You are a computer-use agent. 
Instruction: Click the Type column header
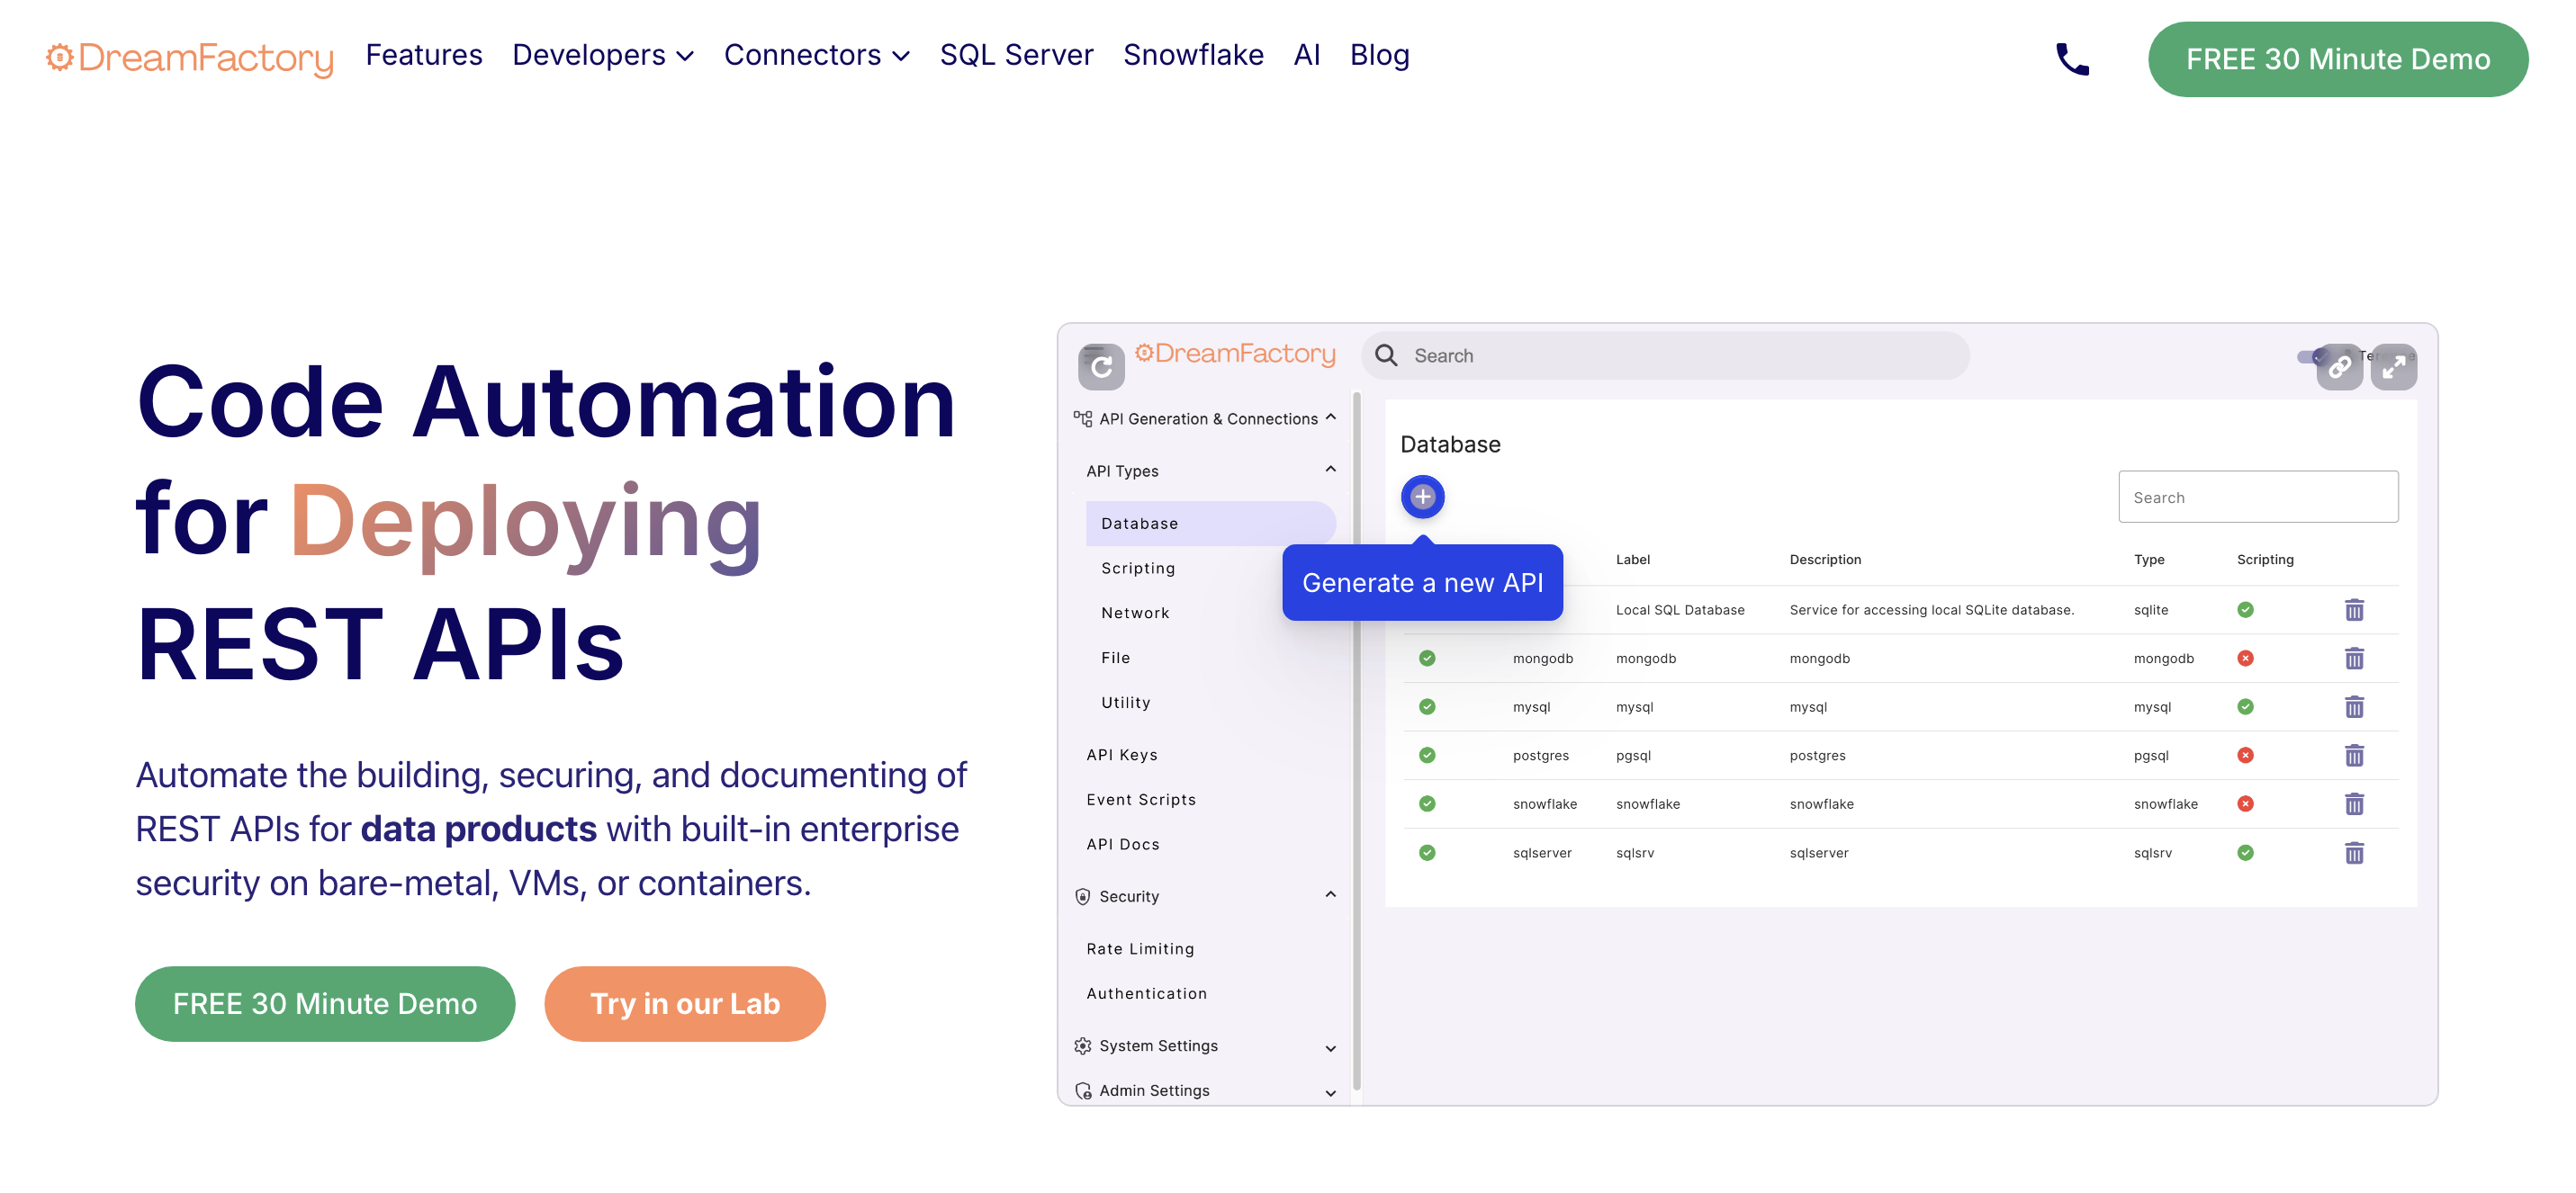click(2149, 560)
